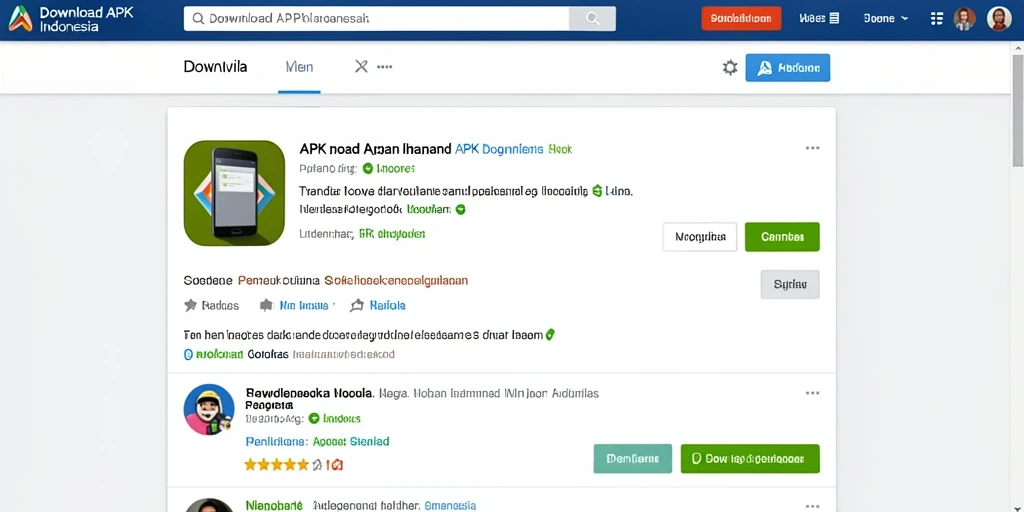Open the green phone app icon
The height and width of the screenshot is (512, 1024).
click(x=234, y=193)
